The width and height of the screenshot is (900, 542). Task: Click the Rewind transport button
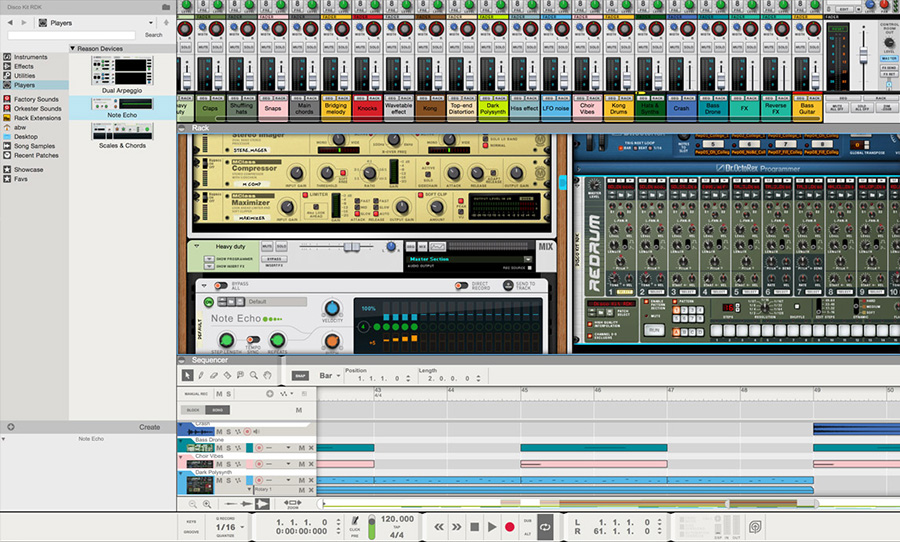point(439,526)
